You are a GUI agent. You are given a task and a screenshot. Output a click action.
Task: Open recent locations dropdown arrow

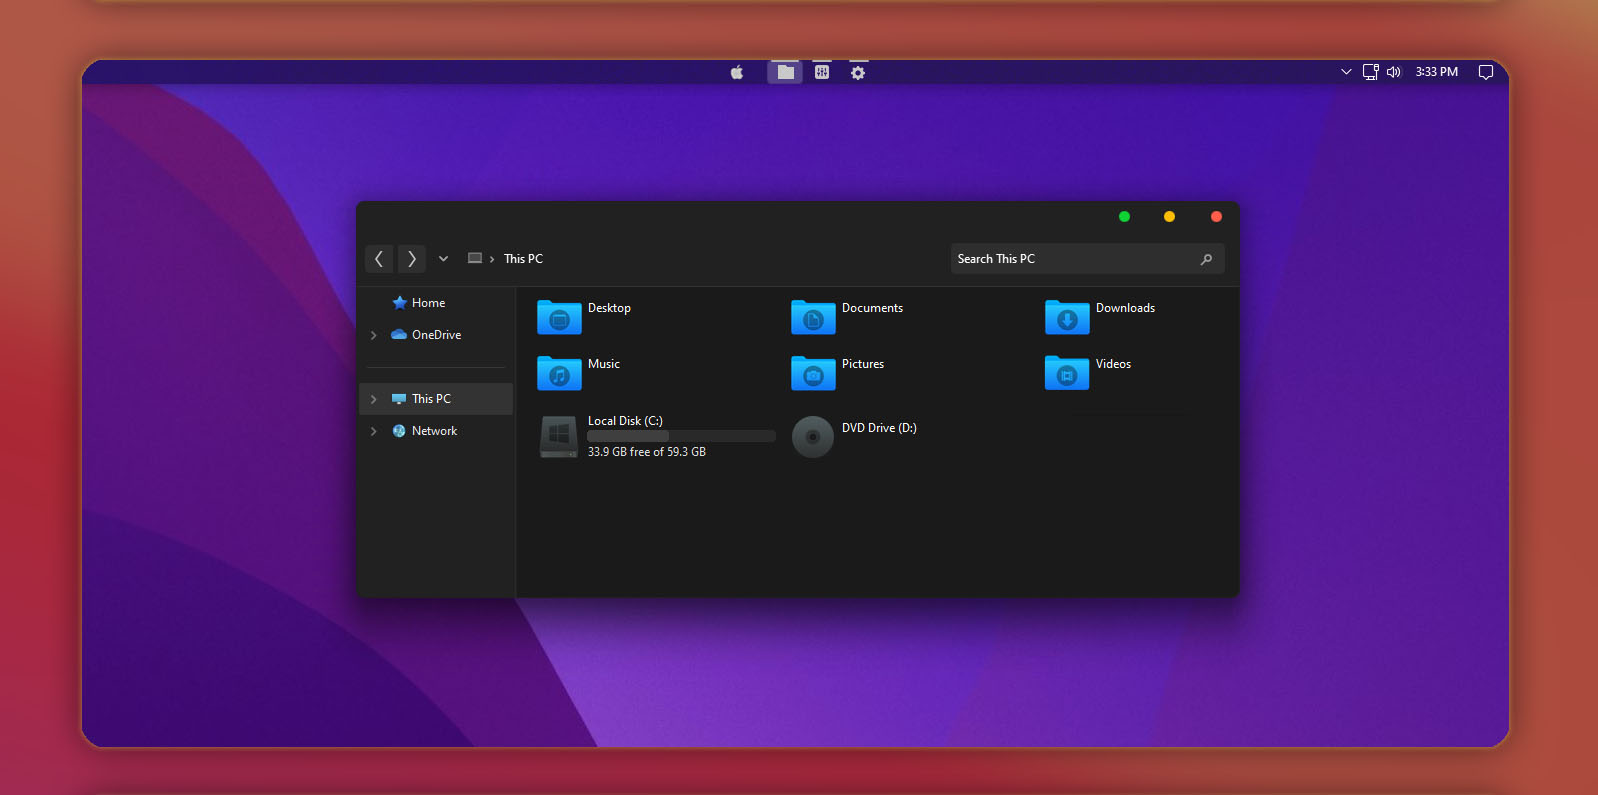click(x=443, y=259)
